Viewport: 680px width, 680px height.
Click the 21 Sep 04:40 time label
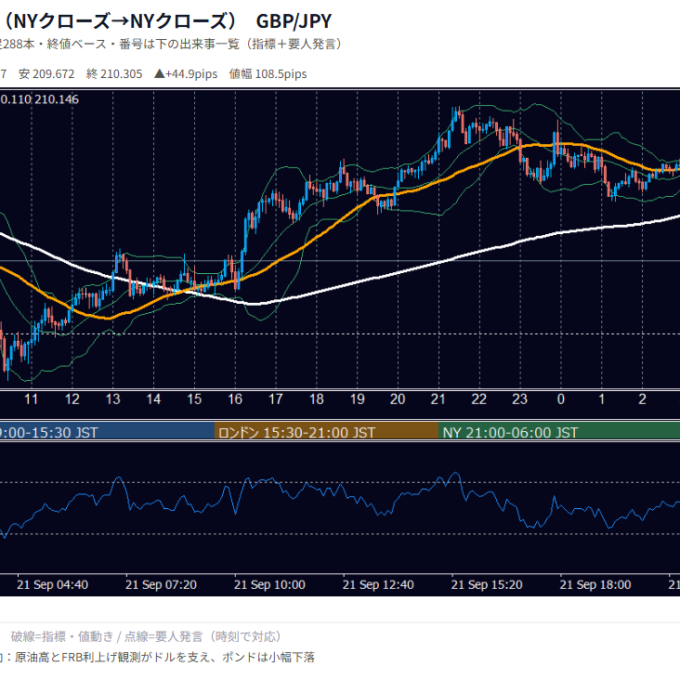[x=52, y=585]
